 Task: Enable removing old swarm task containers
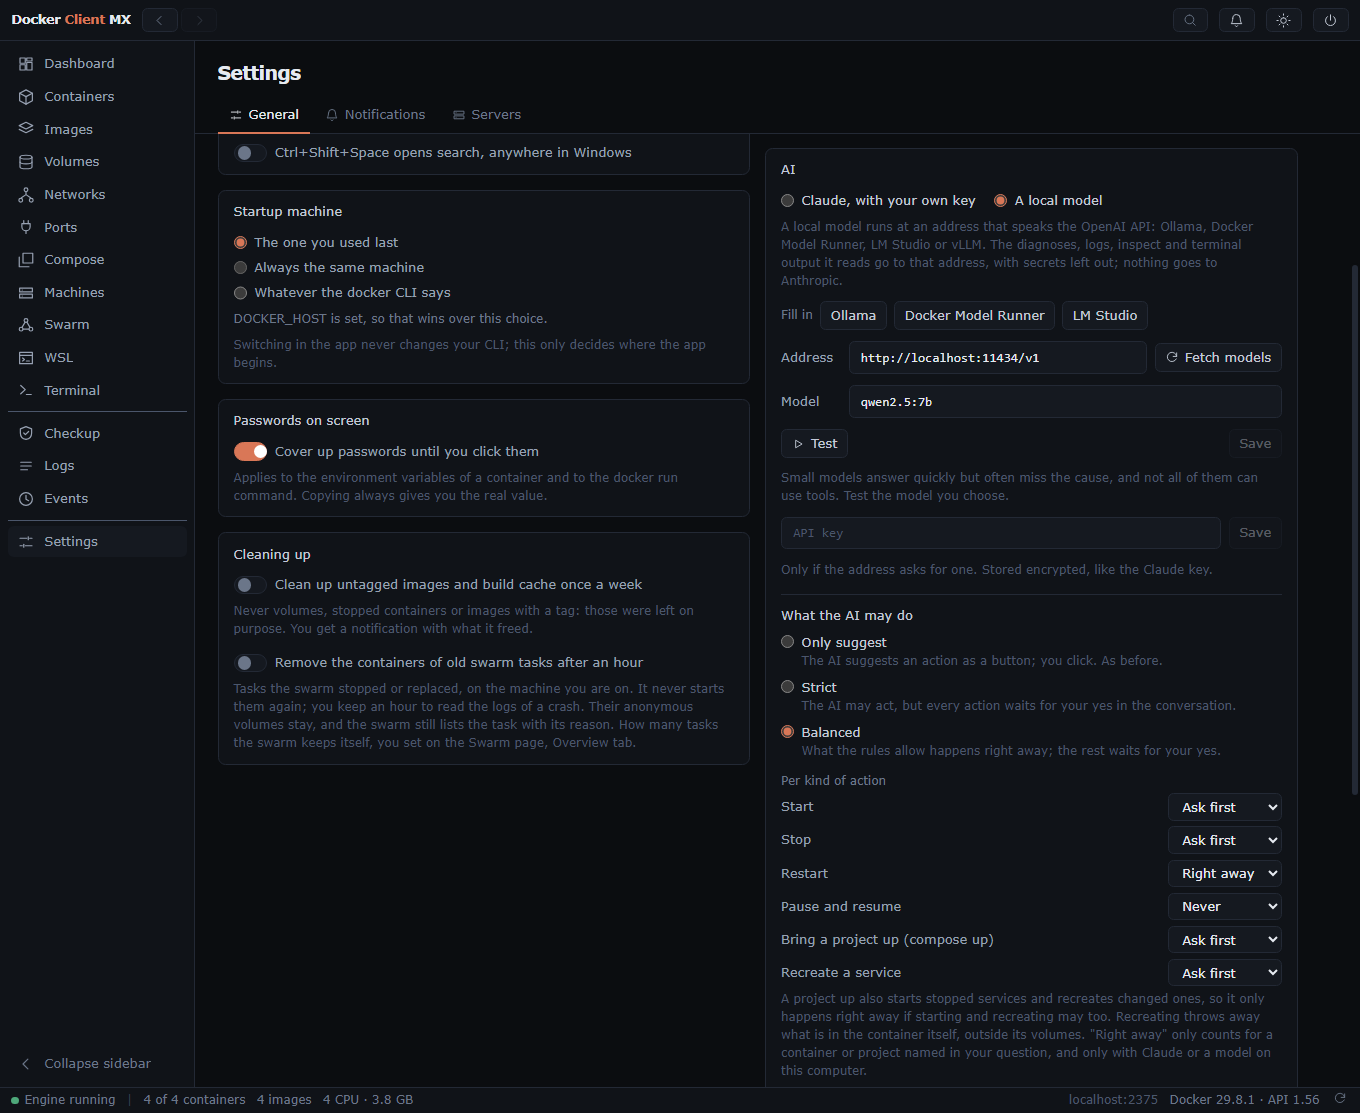point(250,663)
